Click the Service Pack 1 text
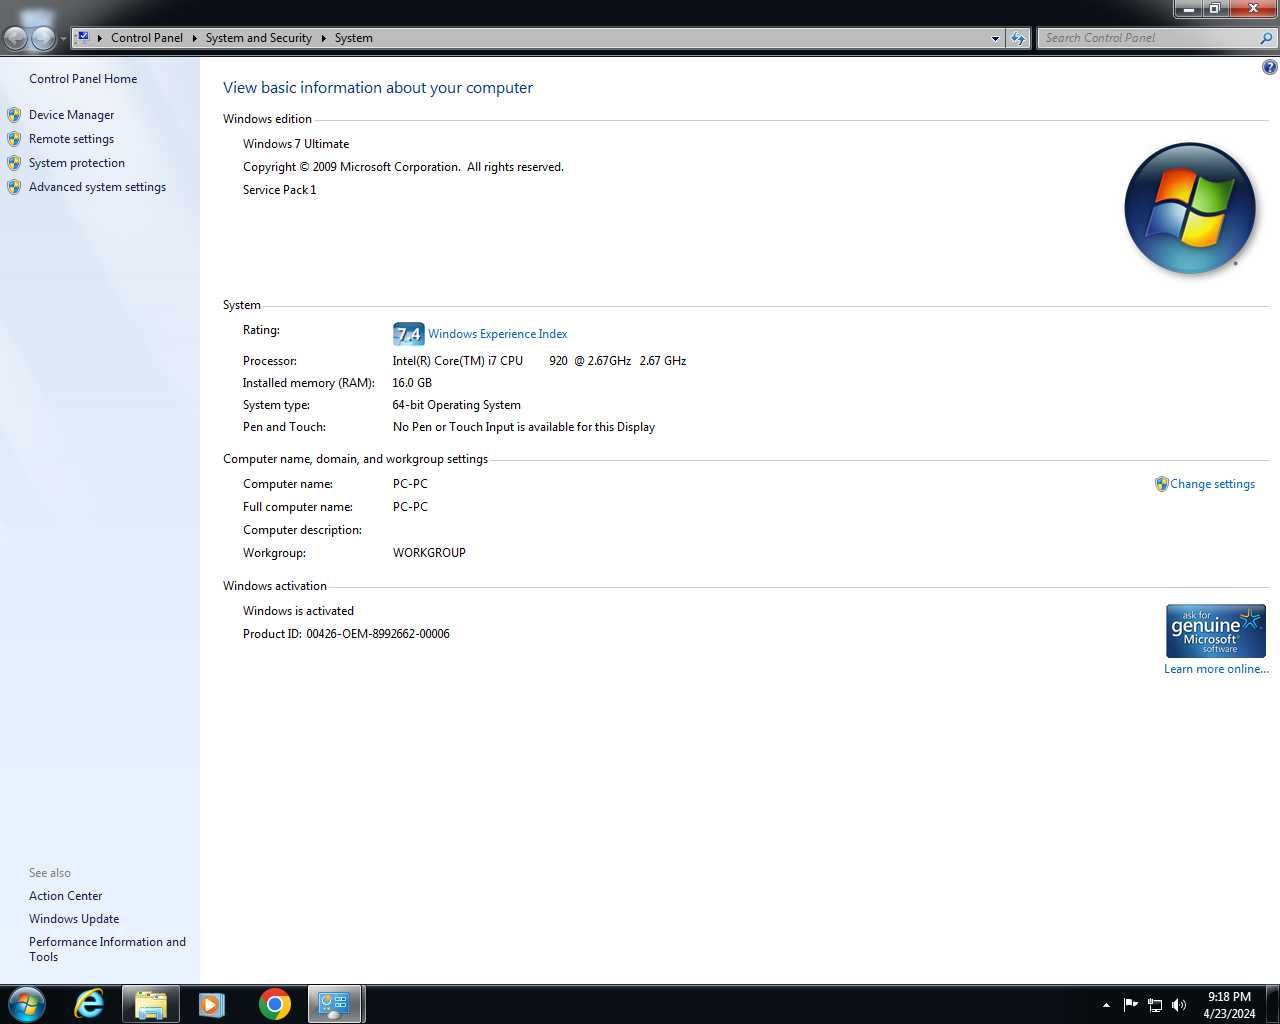1280x1024 pixels. (280, 190)
